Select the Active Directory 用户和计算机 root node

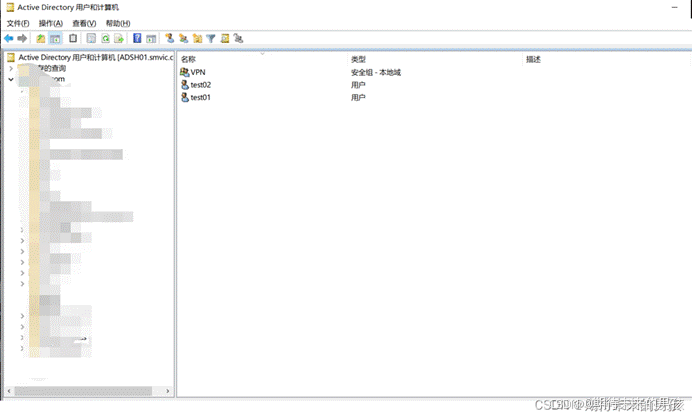(96, 57)
